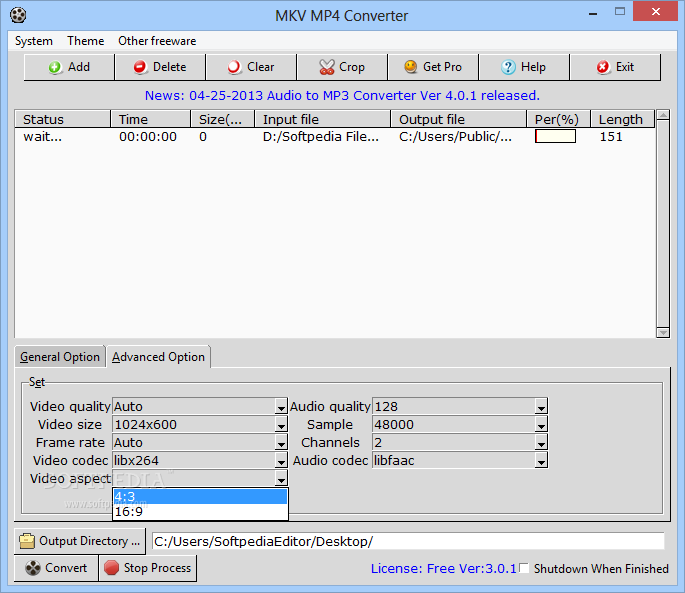The image size is (685, 593).
Task: Click the Get Pro smiley icon
Action: (411, 67)
